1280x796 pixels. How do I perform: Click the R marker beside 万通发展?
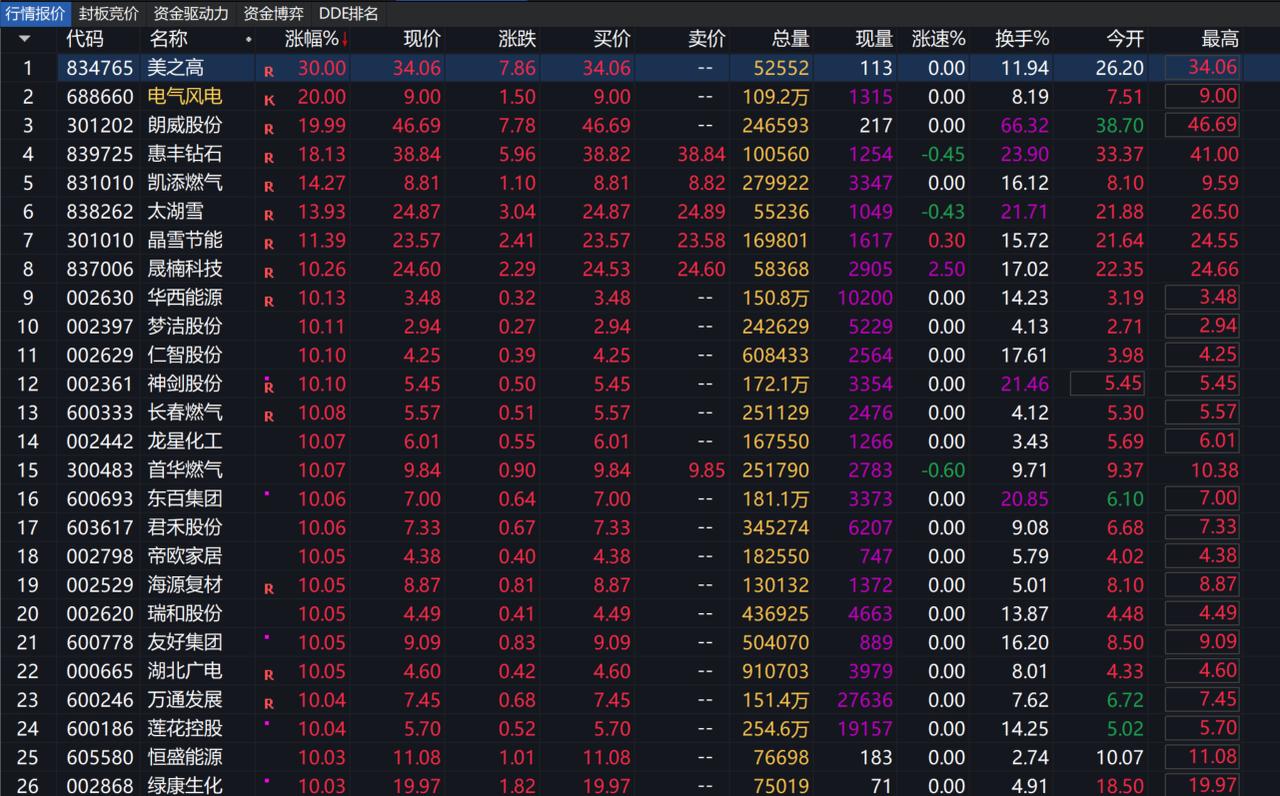pos(268,704)
